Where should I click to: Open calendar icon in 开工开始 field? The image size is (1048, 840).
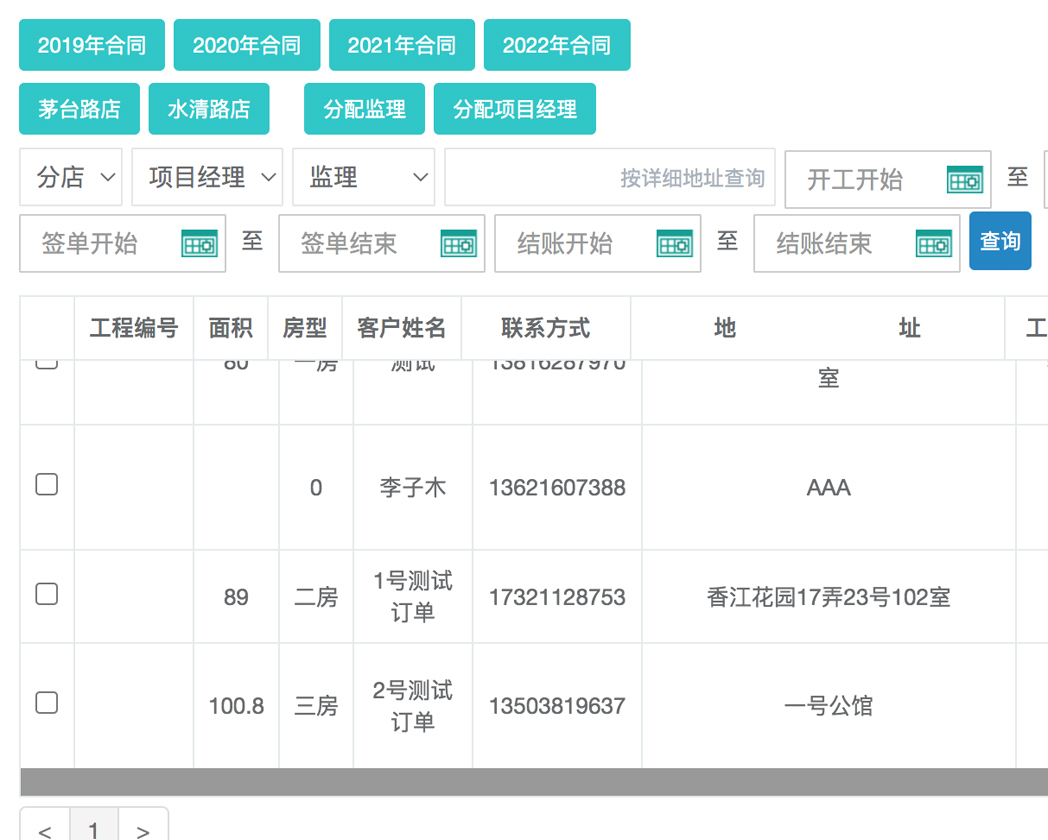pos(964,180)
